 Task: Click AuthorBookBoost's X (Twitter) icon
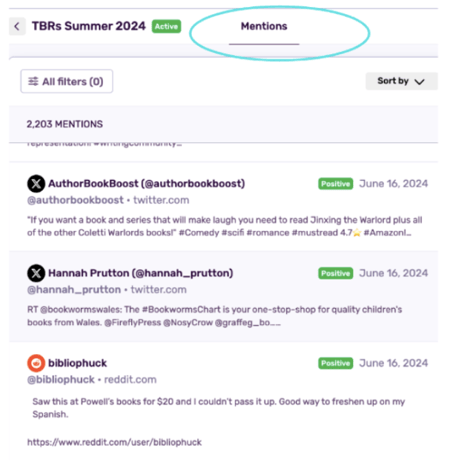click(36, 184)
